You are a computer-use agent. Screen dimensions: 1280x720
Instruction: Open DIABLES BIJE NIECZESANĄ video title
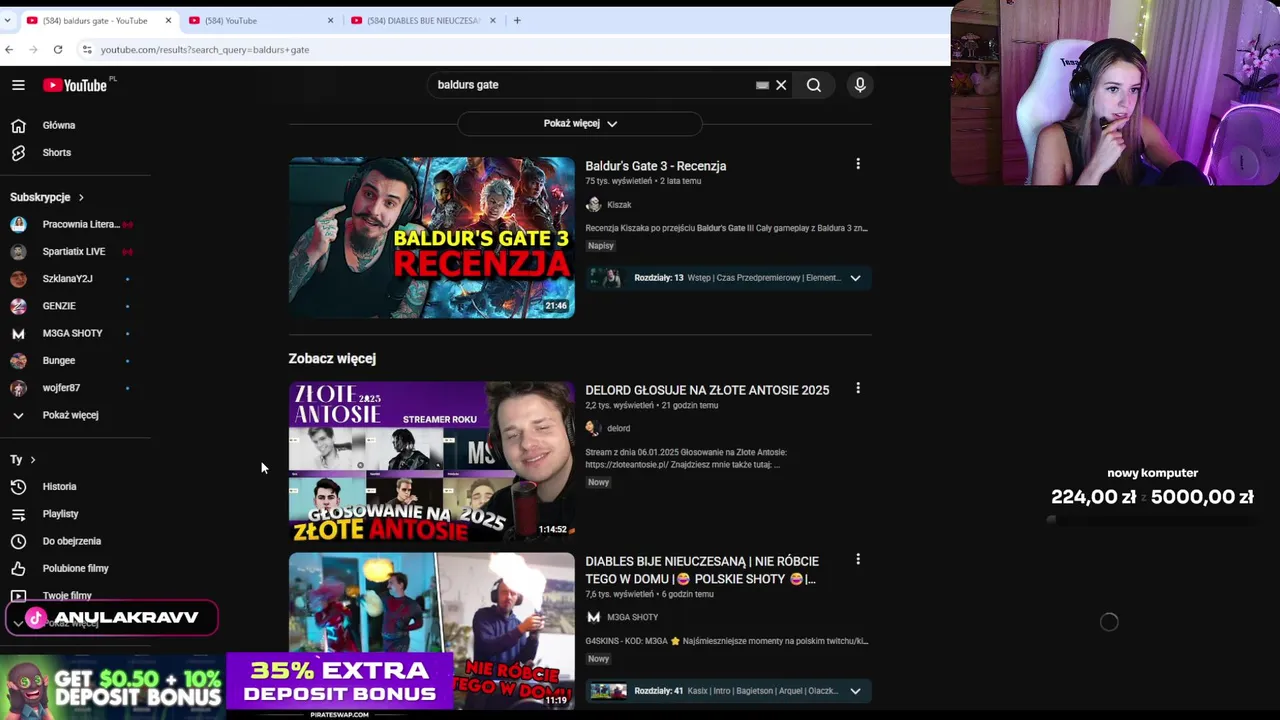pyautogui.click(x=702, y=570)
